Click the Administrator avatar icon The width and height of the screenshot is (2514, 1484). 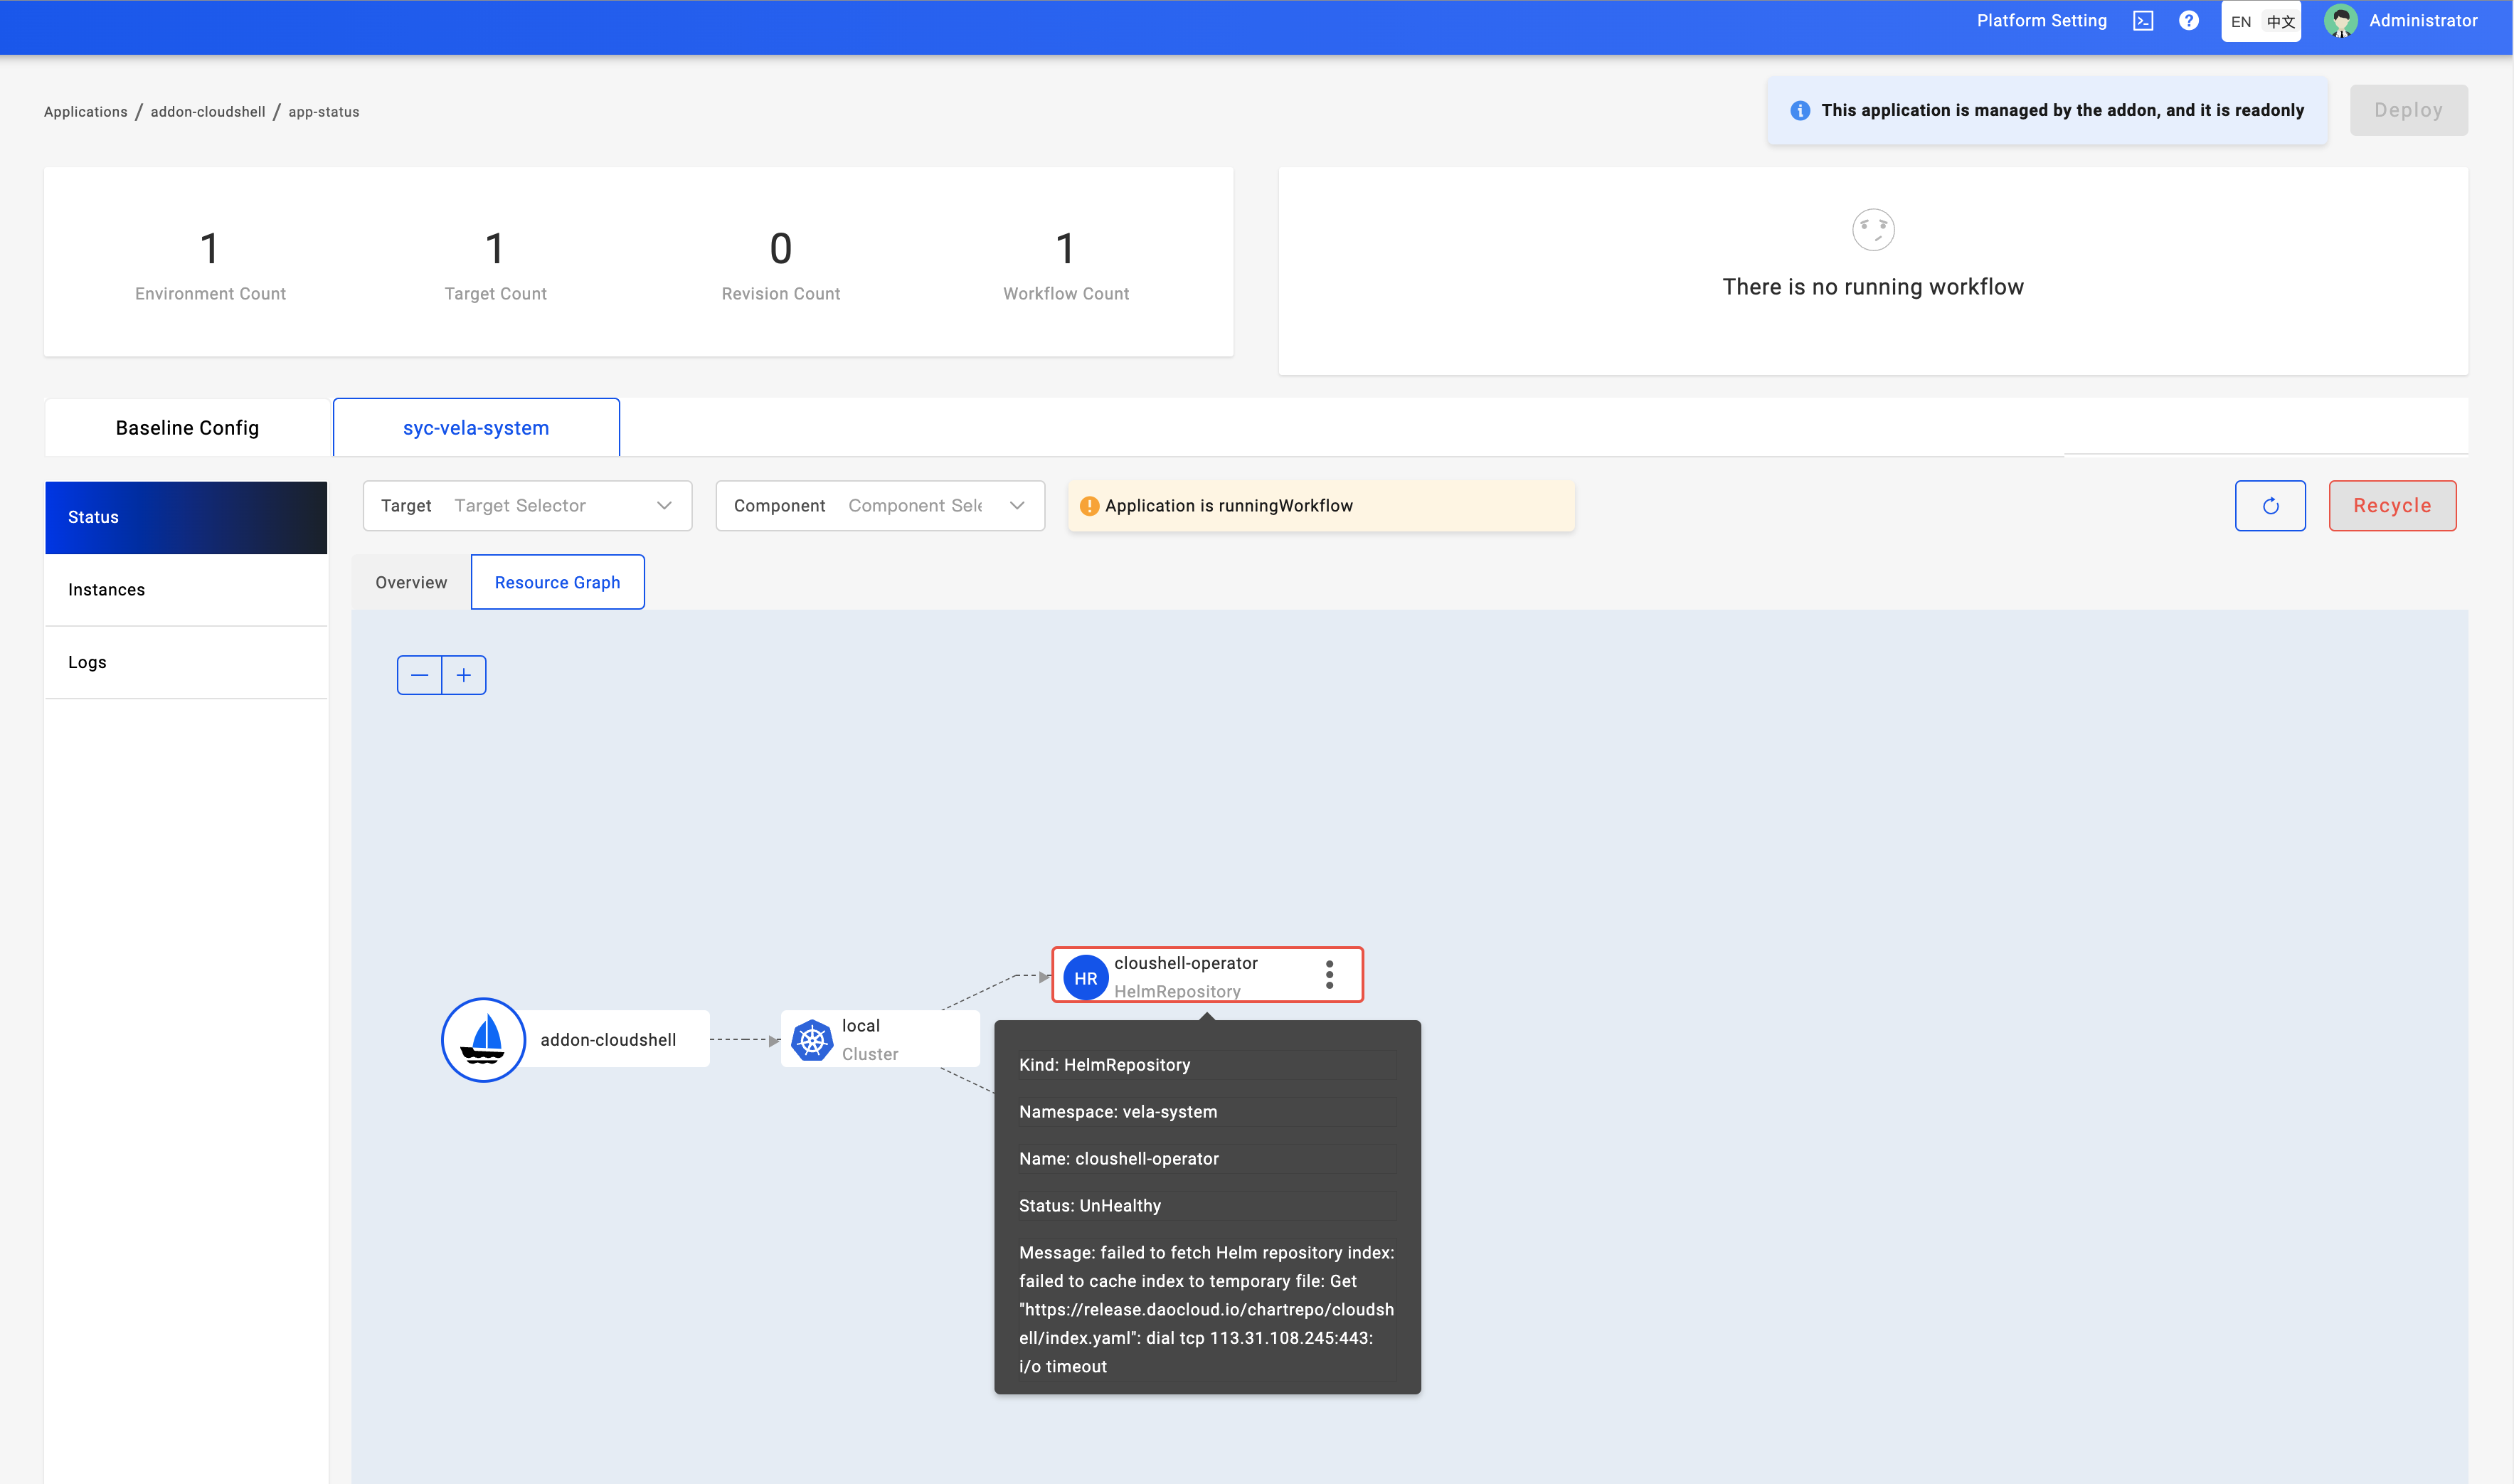pyautogui.click(x=2339, y=20)
